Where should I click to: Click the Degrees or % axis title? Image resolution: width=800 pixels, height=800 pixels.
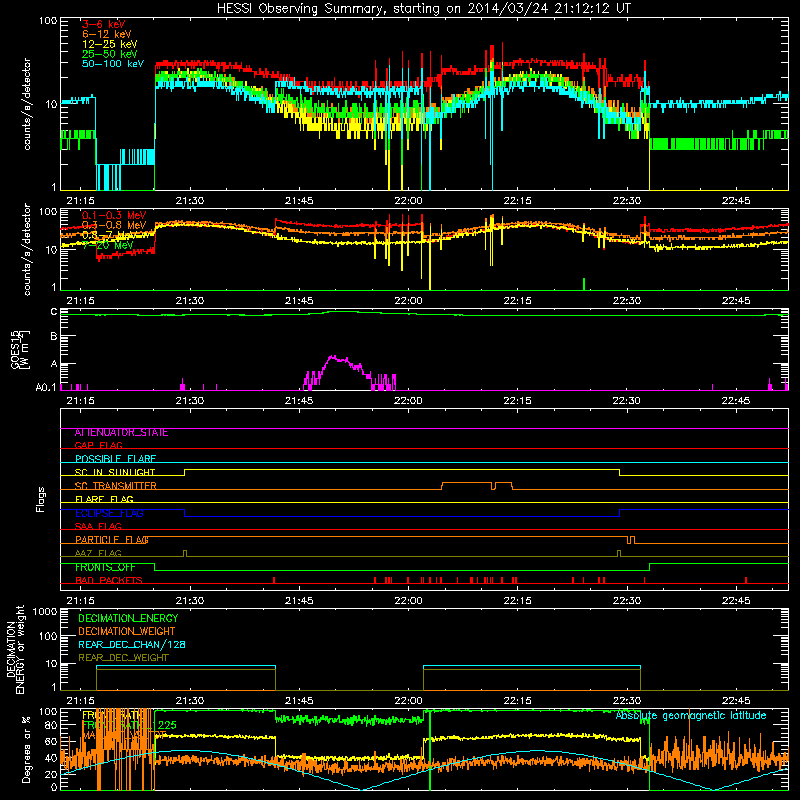pyautogui.click(x=26, y=750)
